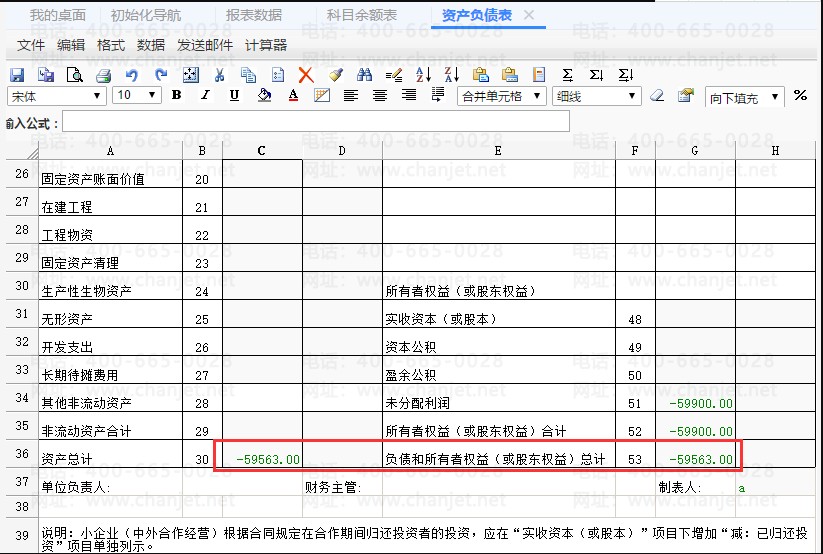Select row 36 header
The image size is (823, 554).
coord(22,453)
